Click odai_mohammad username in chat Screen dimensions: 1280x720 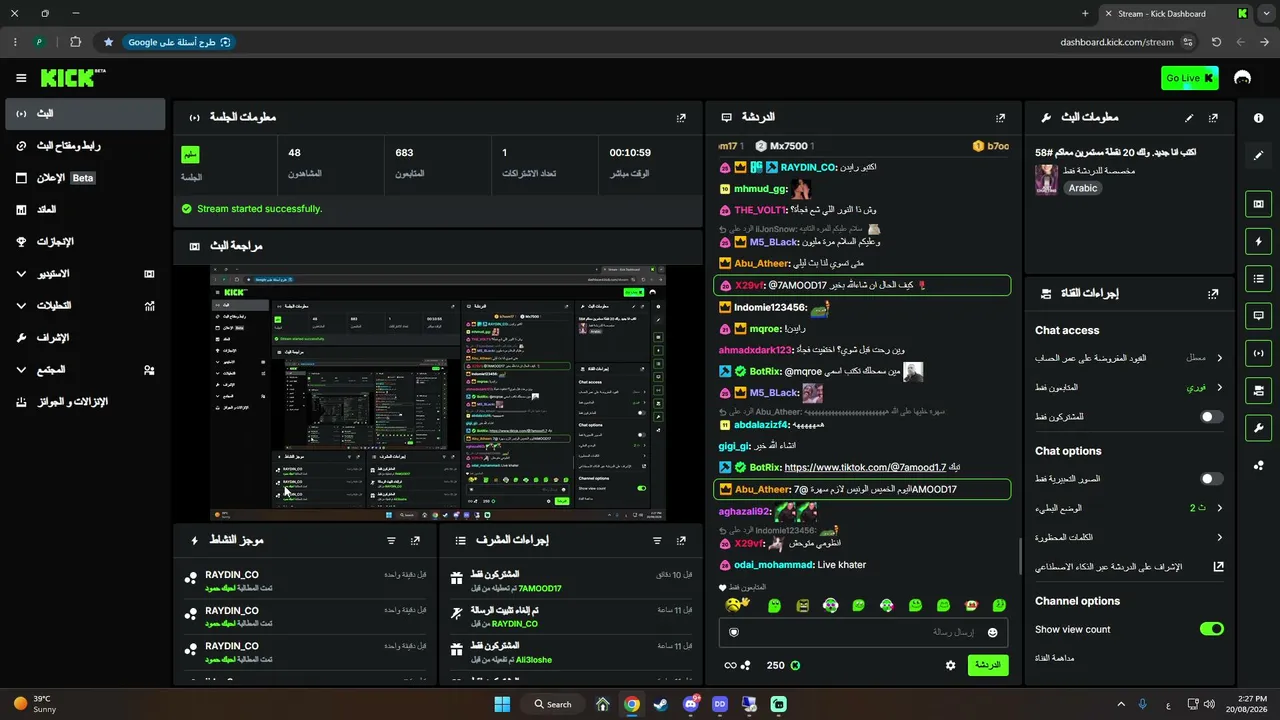pyautogui.click(x=773, y=565)
